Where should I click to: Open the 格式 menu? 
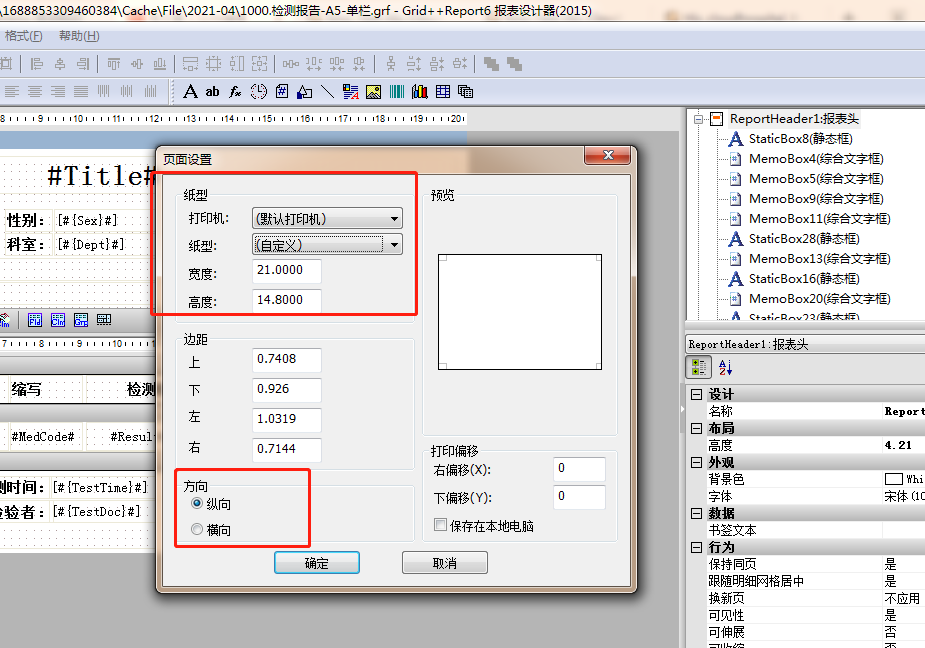[22, 36]
